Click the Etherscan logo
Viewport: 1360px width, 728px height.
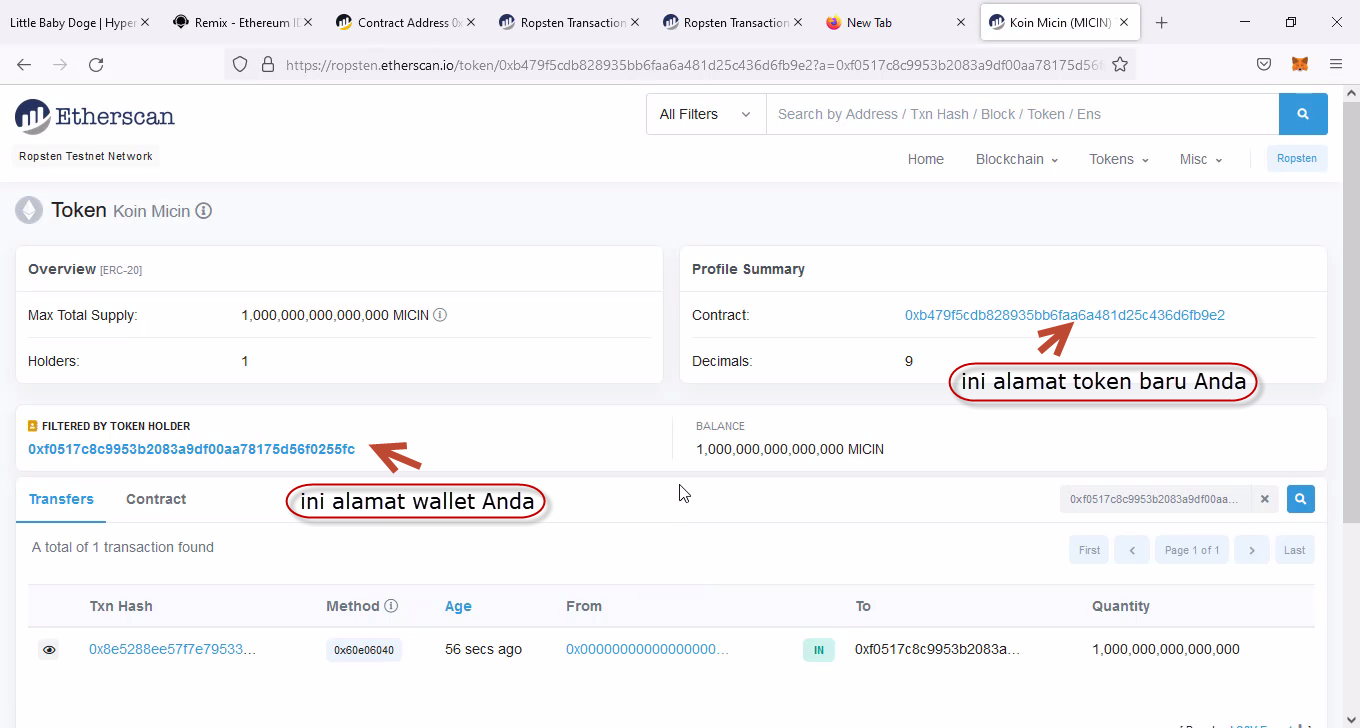(x=95, y=116)
